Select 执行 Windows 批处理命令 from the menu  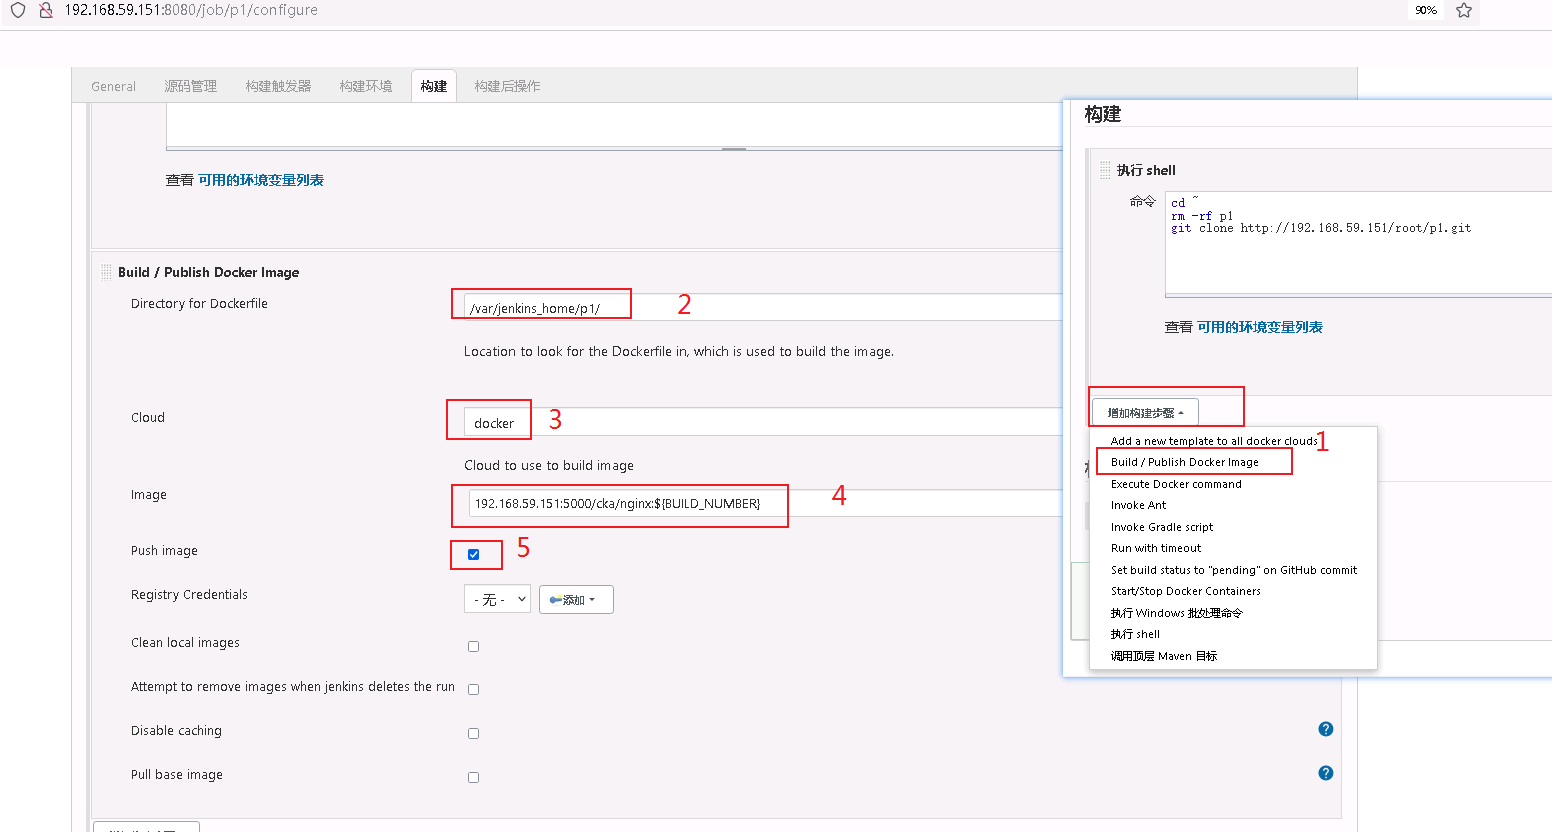[1176, 613]
